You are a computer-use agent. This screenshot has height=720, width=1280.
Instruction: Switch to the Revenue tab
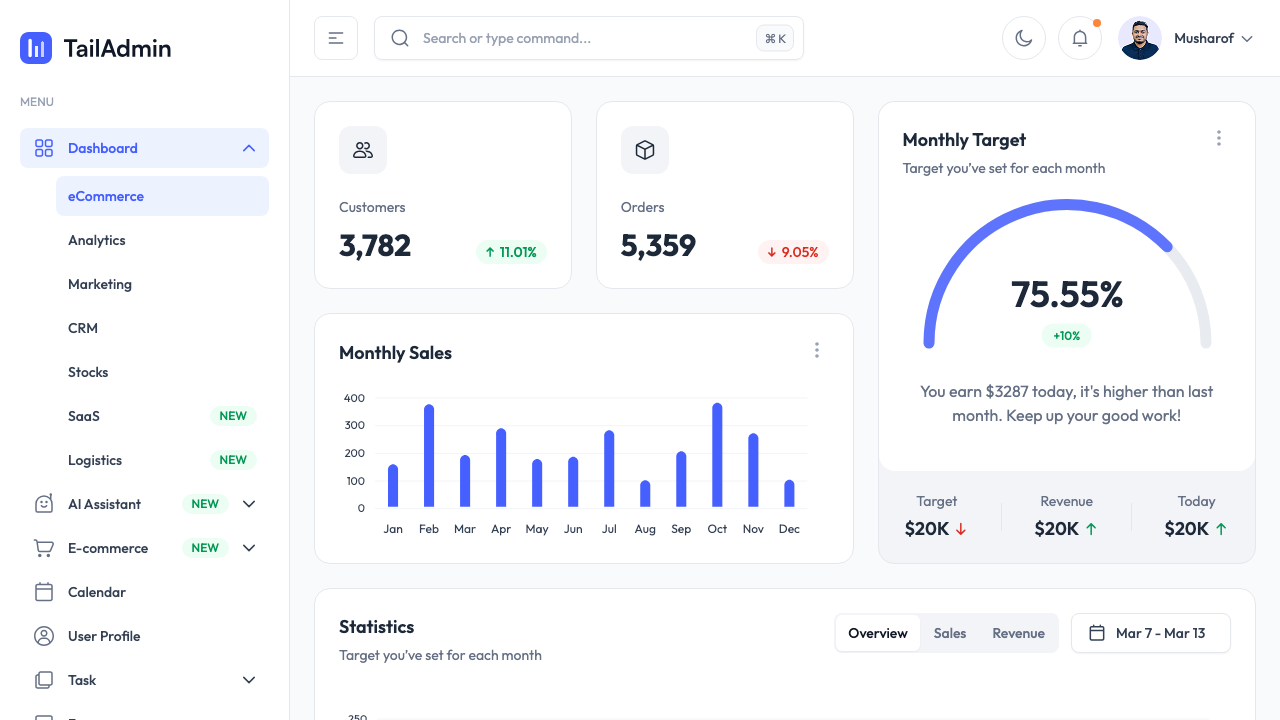point(1018,633)
